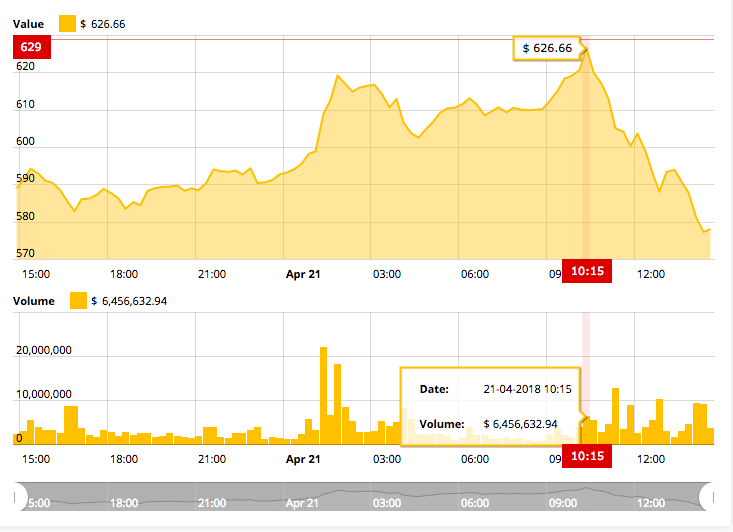Click the 03:00 label on volume chart axis
733x532 pixels.
[x=386, y=458]
